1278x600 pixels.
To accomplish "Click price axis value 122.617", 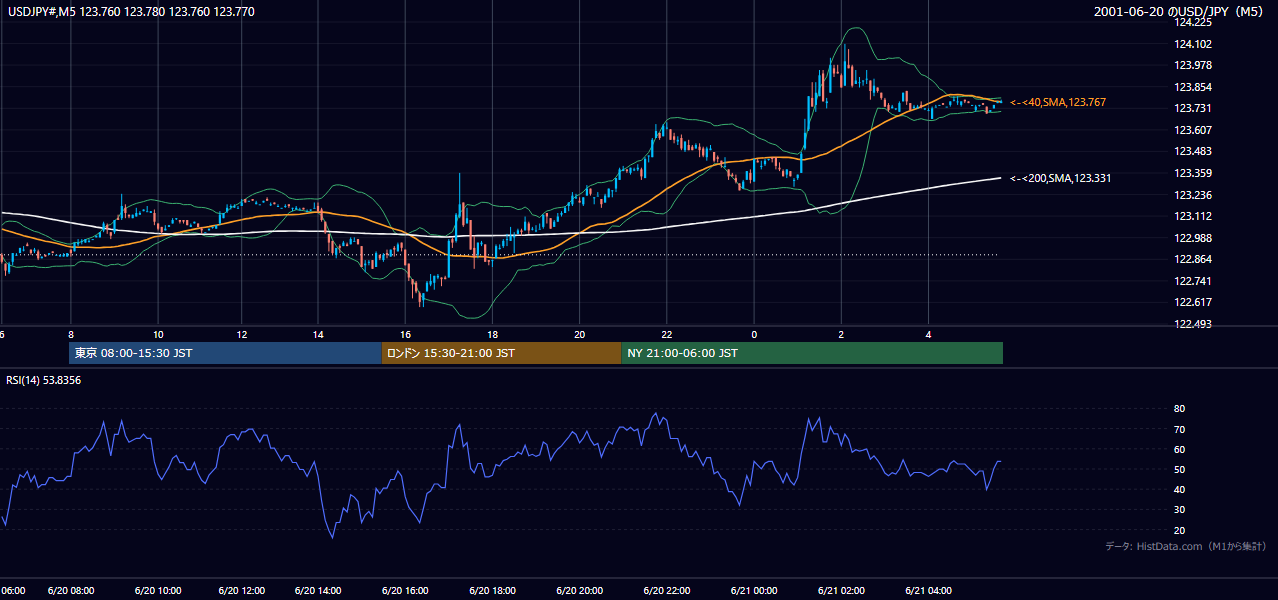I will click(x=1193, y=302).
